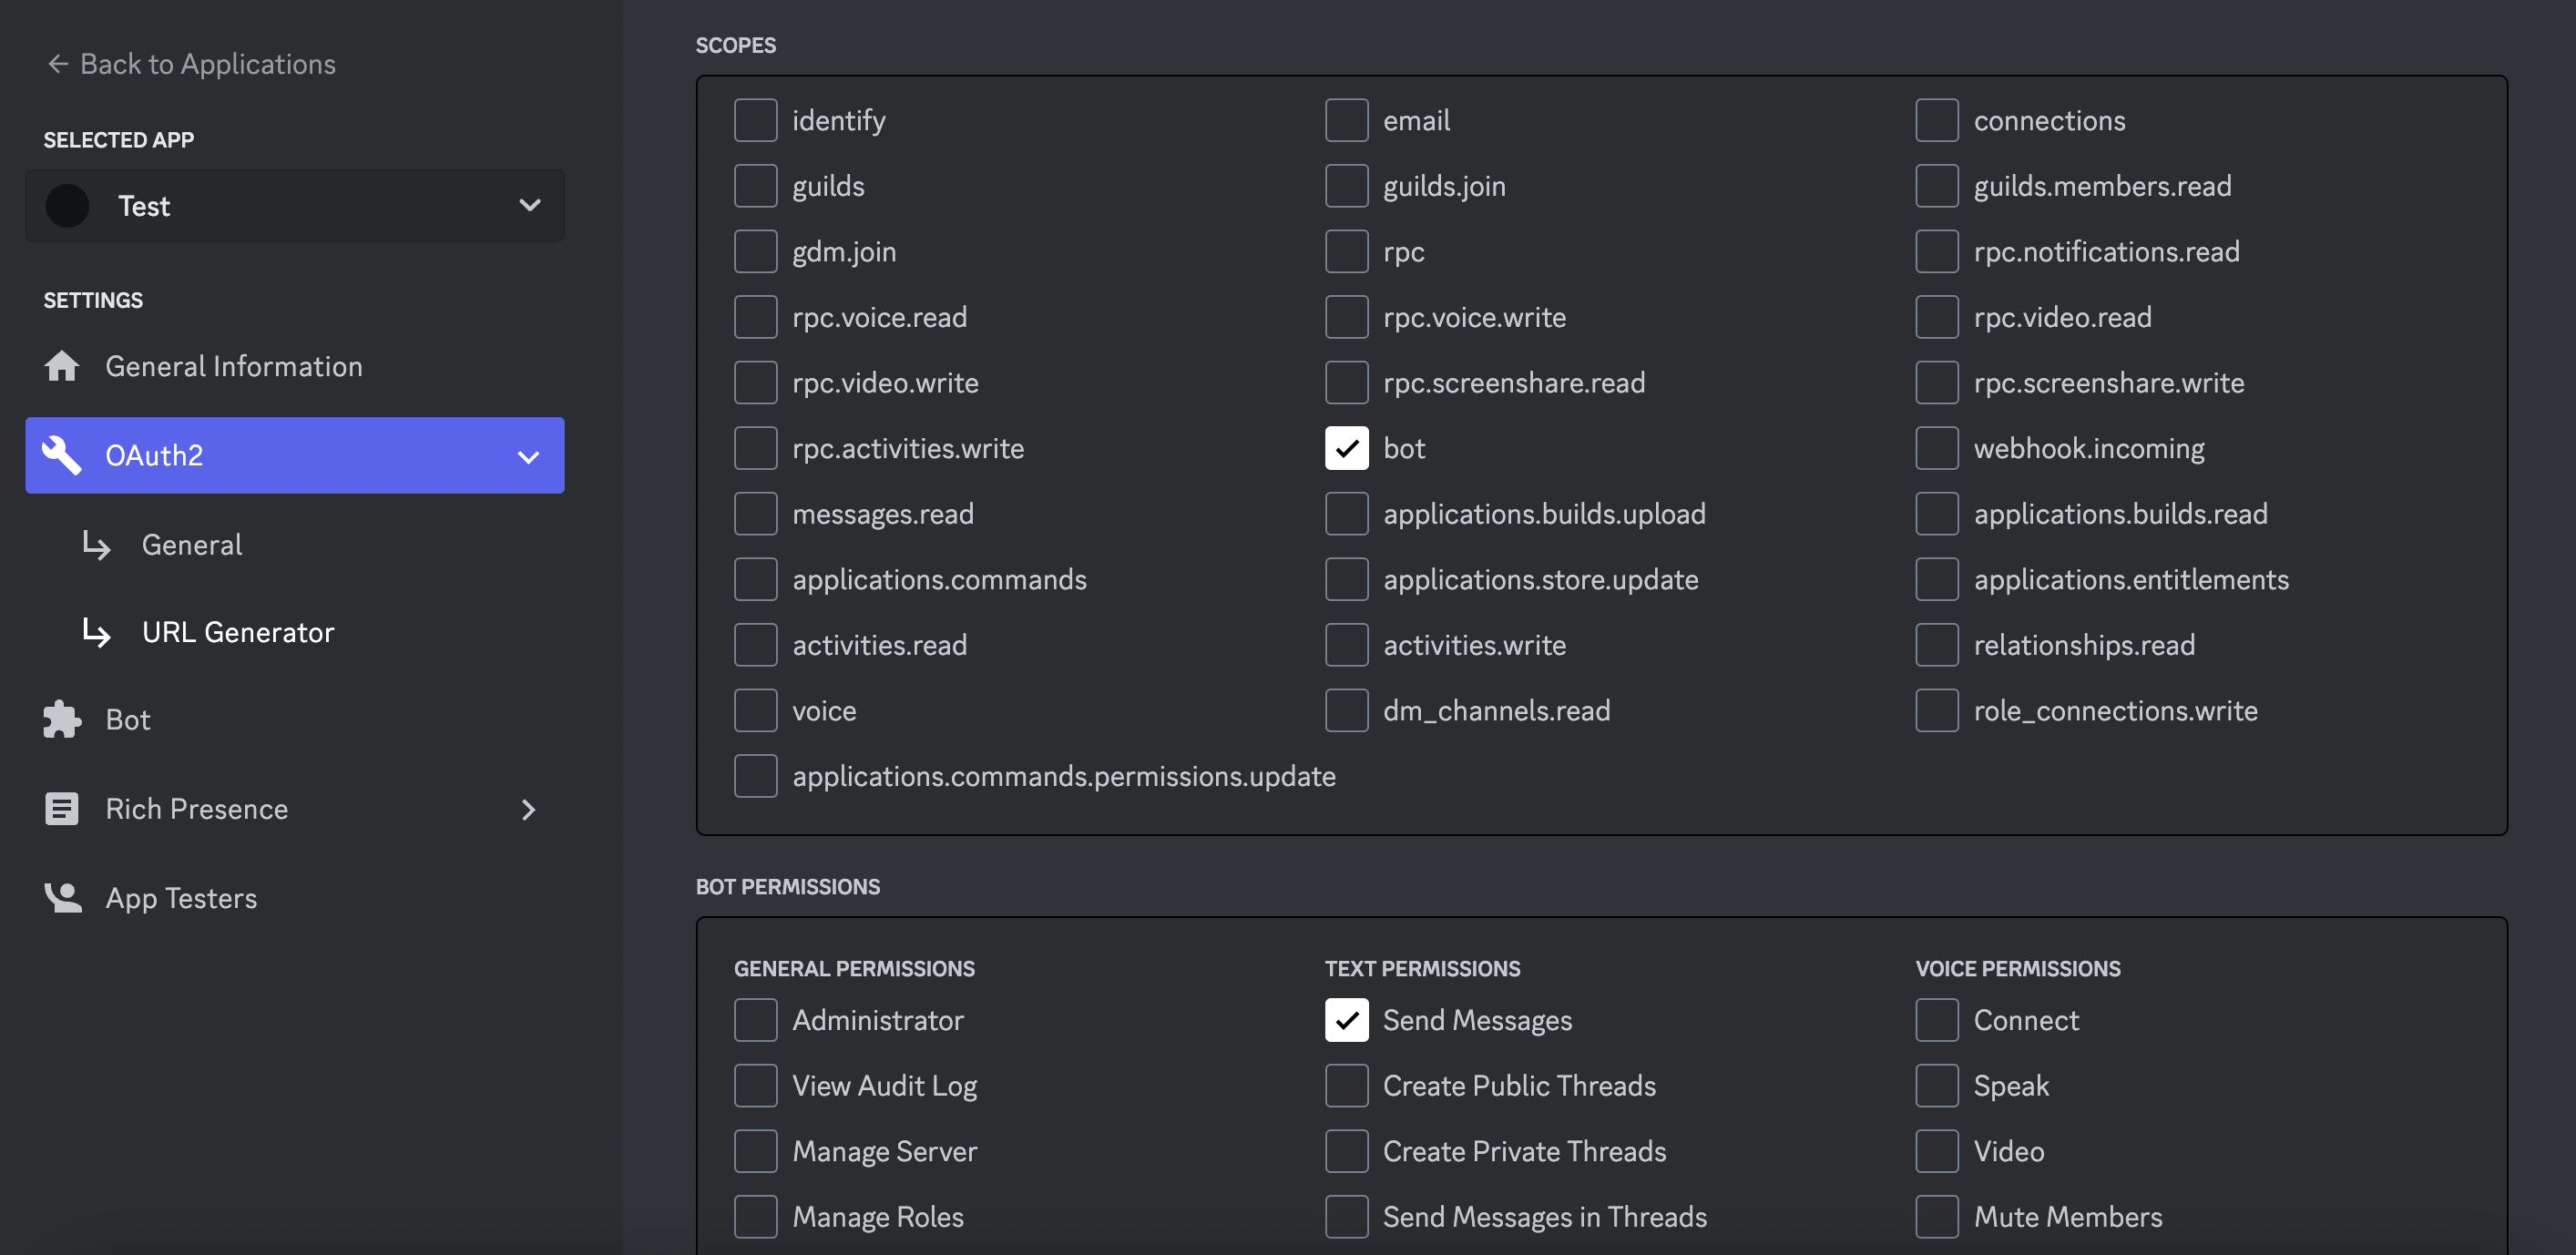Tick the webhook.incoming scope checkbox
This screenshot has width=2576, height=1255.
pyautogui.click(x=1936, y=448)
